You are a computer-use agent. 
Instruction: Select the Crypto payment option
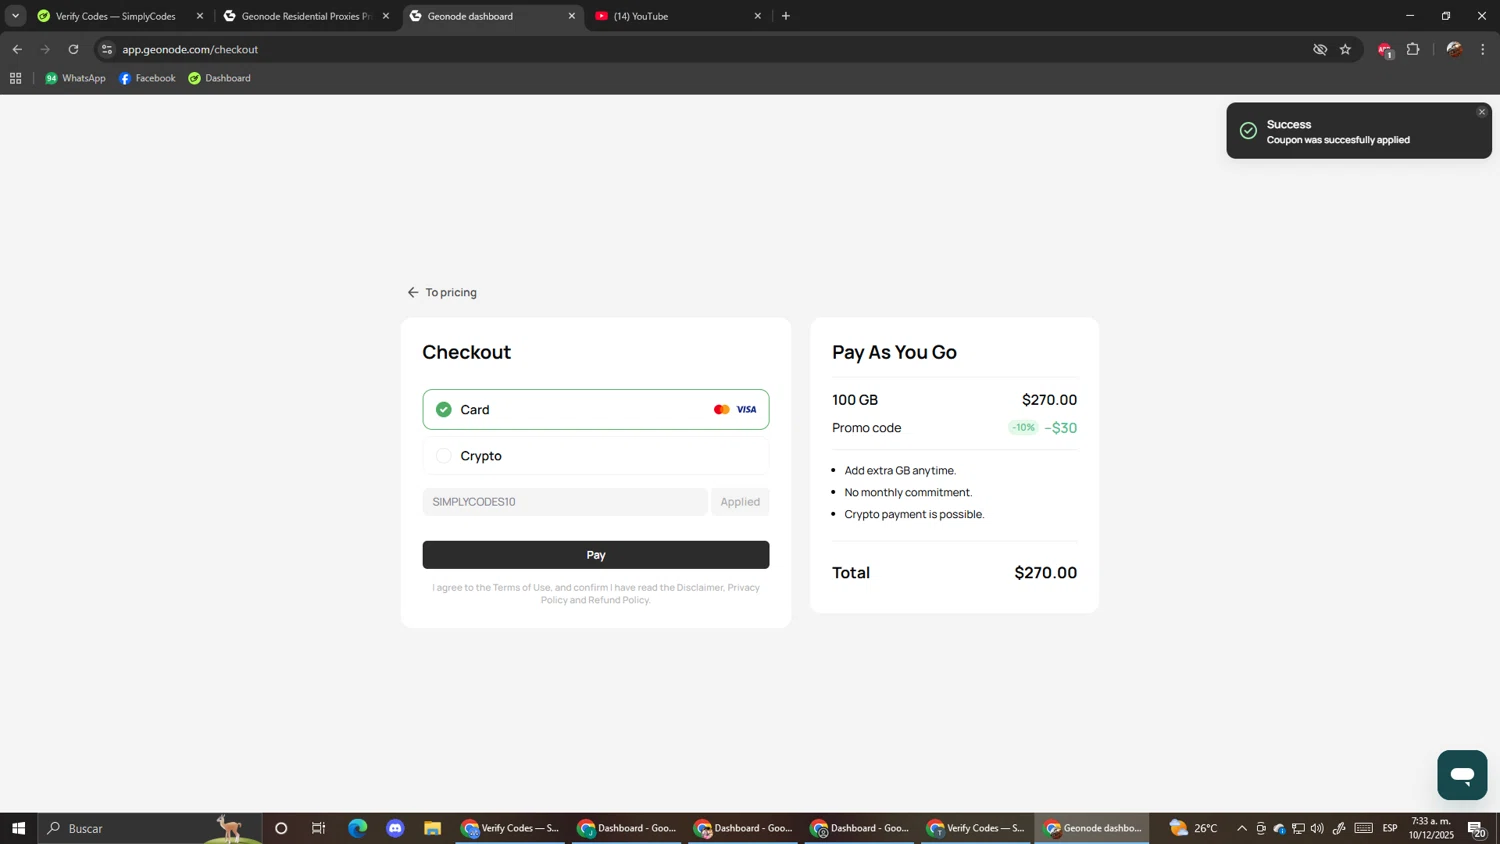[595, 455]
